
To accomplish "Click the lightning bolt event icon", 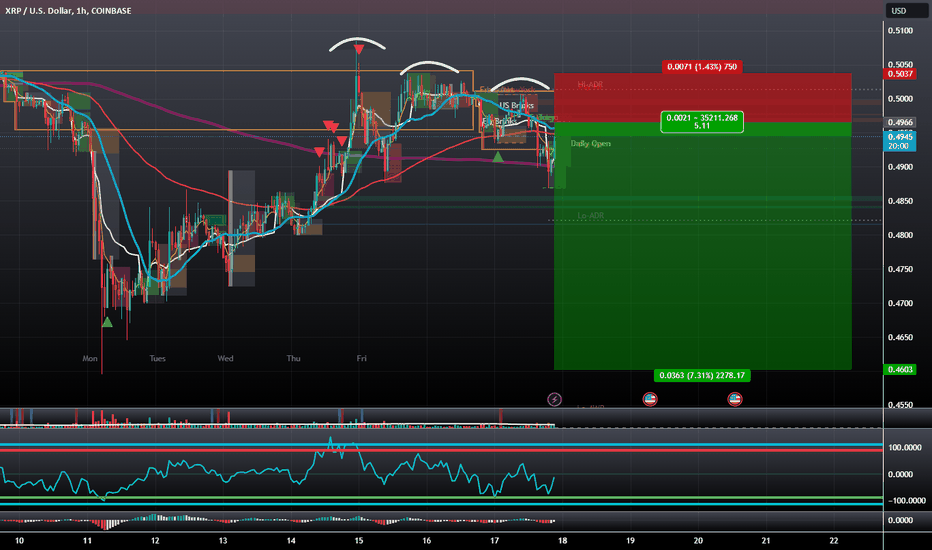I will 554,399.
